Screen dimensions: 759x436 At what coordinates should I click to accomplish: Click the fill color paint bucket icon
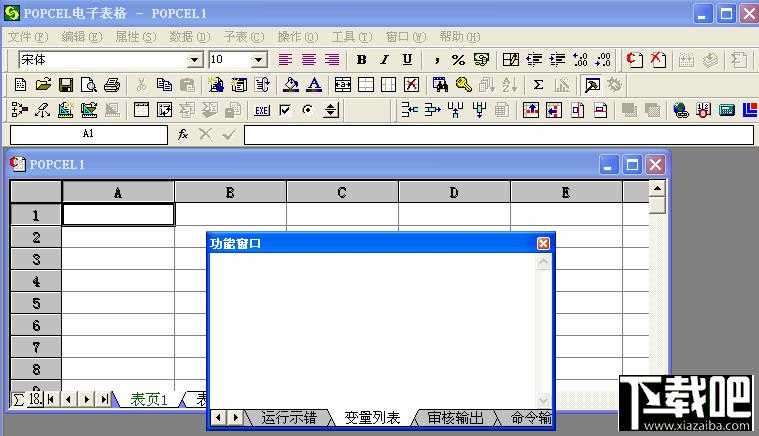pos(291,85)
